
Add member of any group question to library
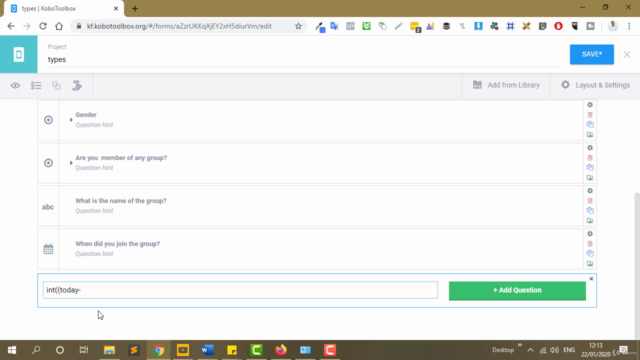590,178
